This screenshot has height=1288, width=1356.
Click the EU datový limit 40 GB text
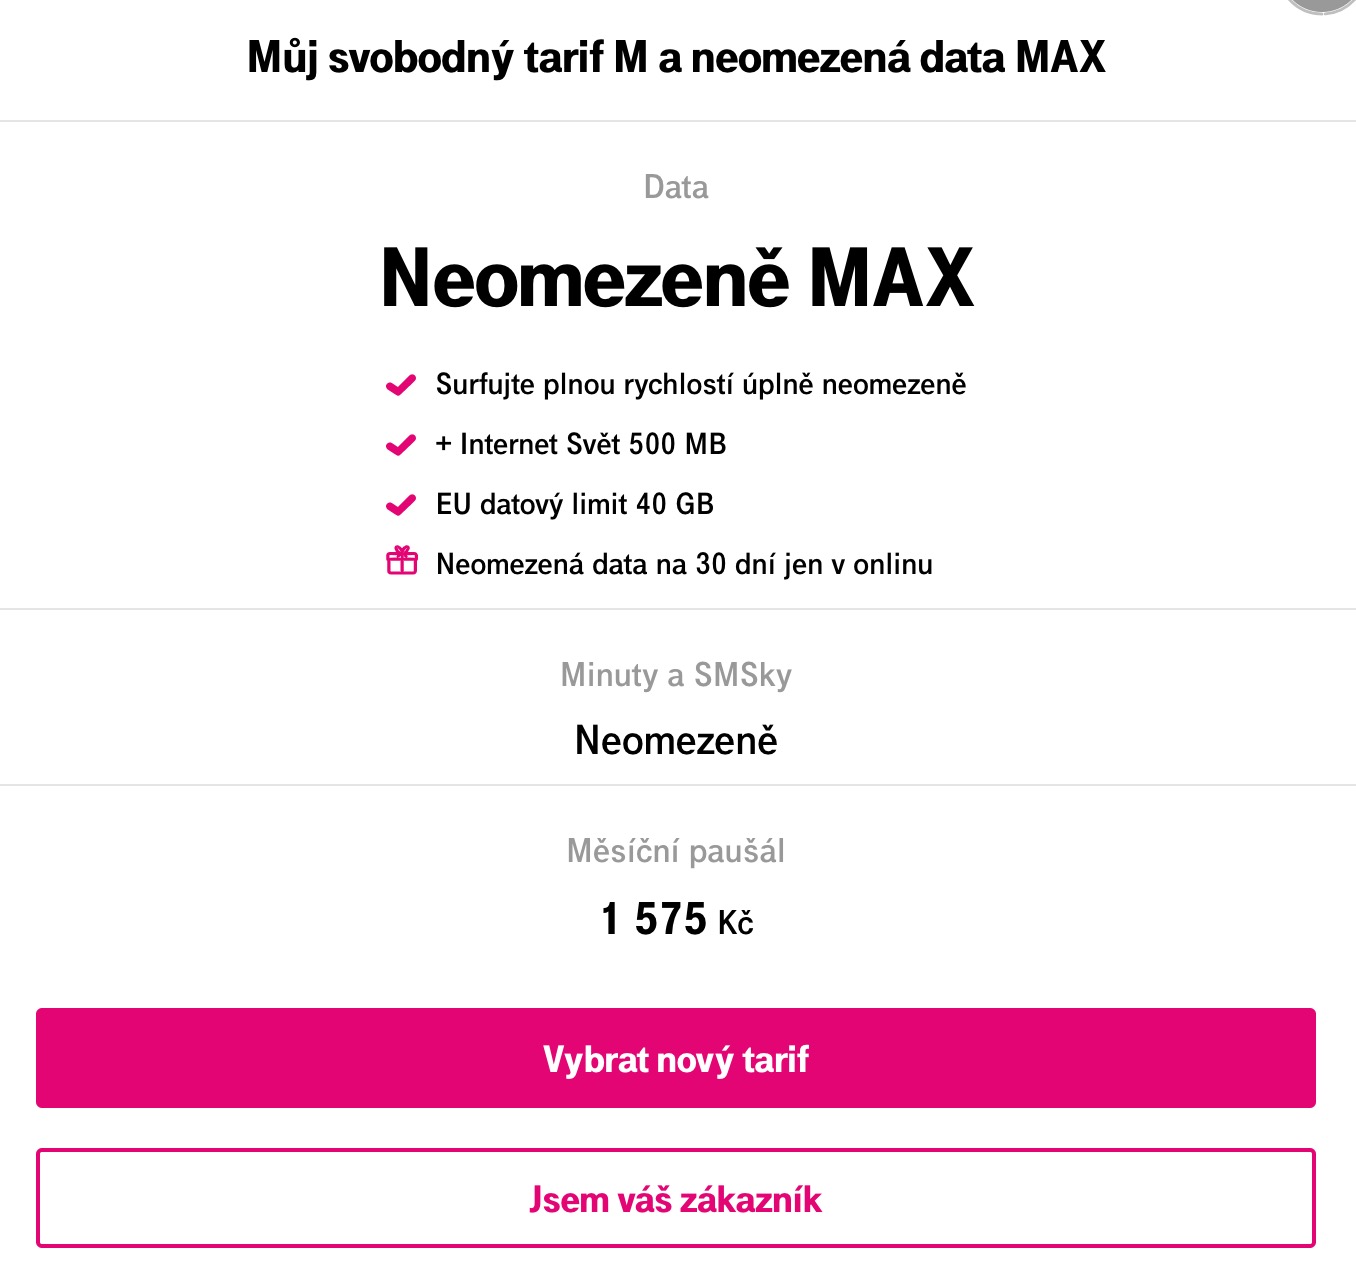(575, 505)
